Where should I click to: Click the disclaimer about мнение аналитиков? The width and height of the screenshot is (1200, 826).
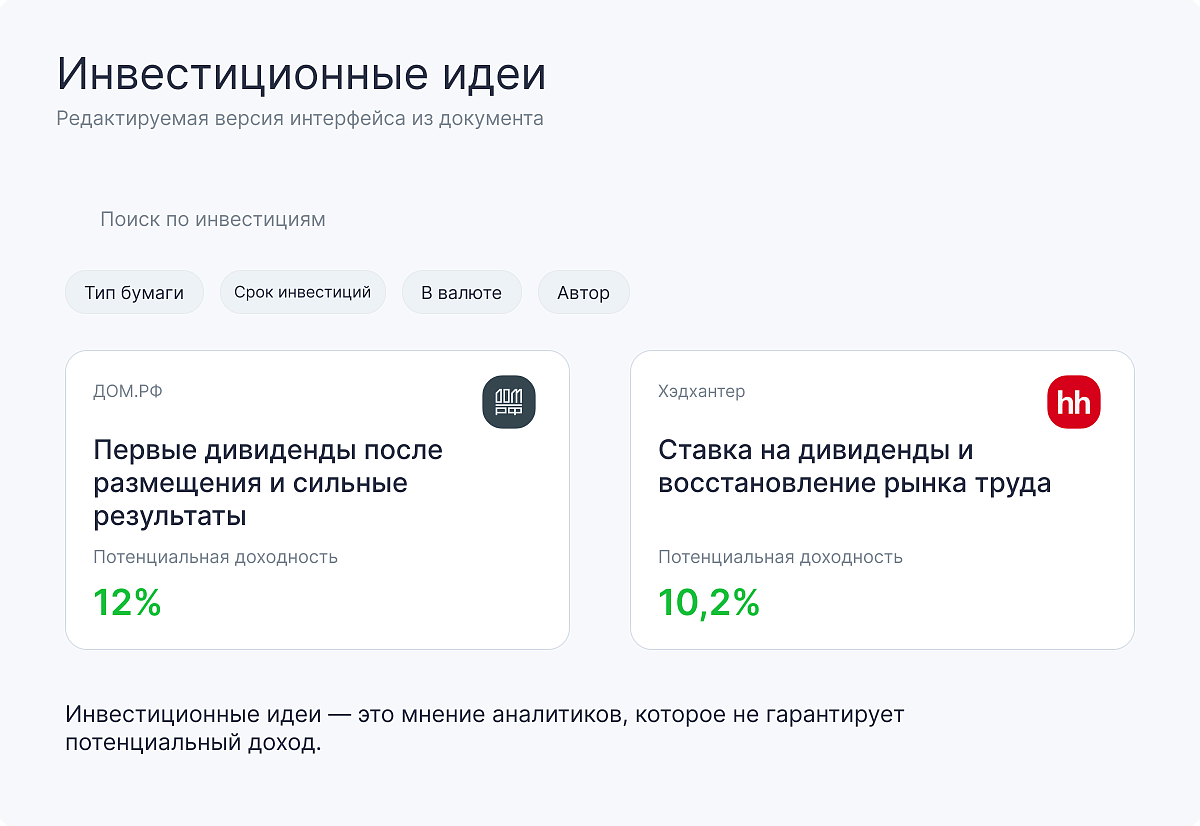(484, 730)
